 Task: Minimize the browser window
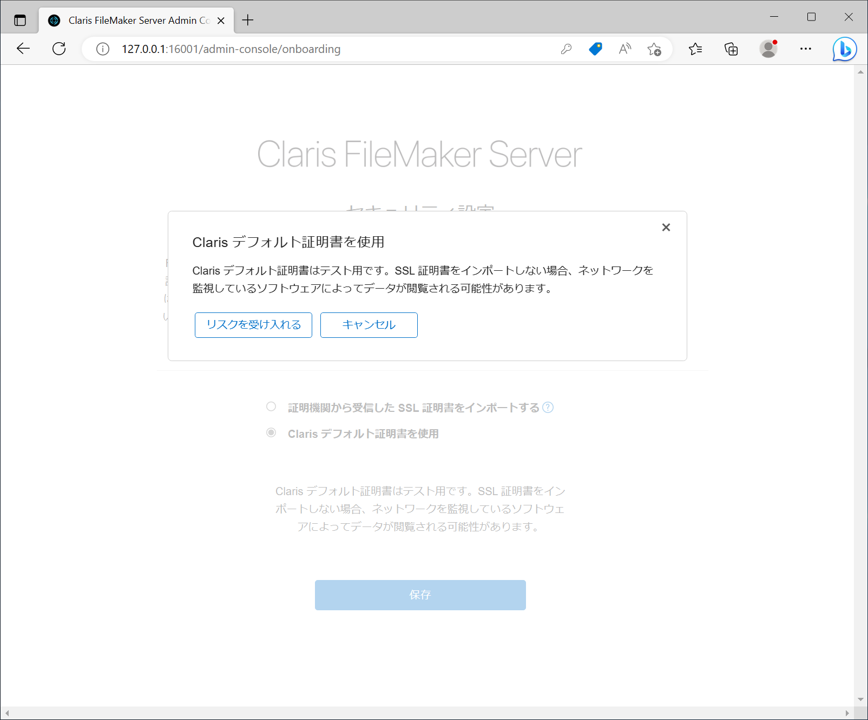pyautogui.click(x=774, y=17)
